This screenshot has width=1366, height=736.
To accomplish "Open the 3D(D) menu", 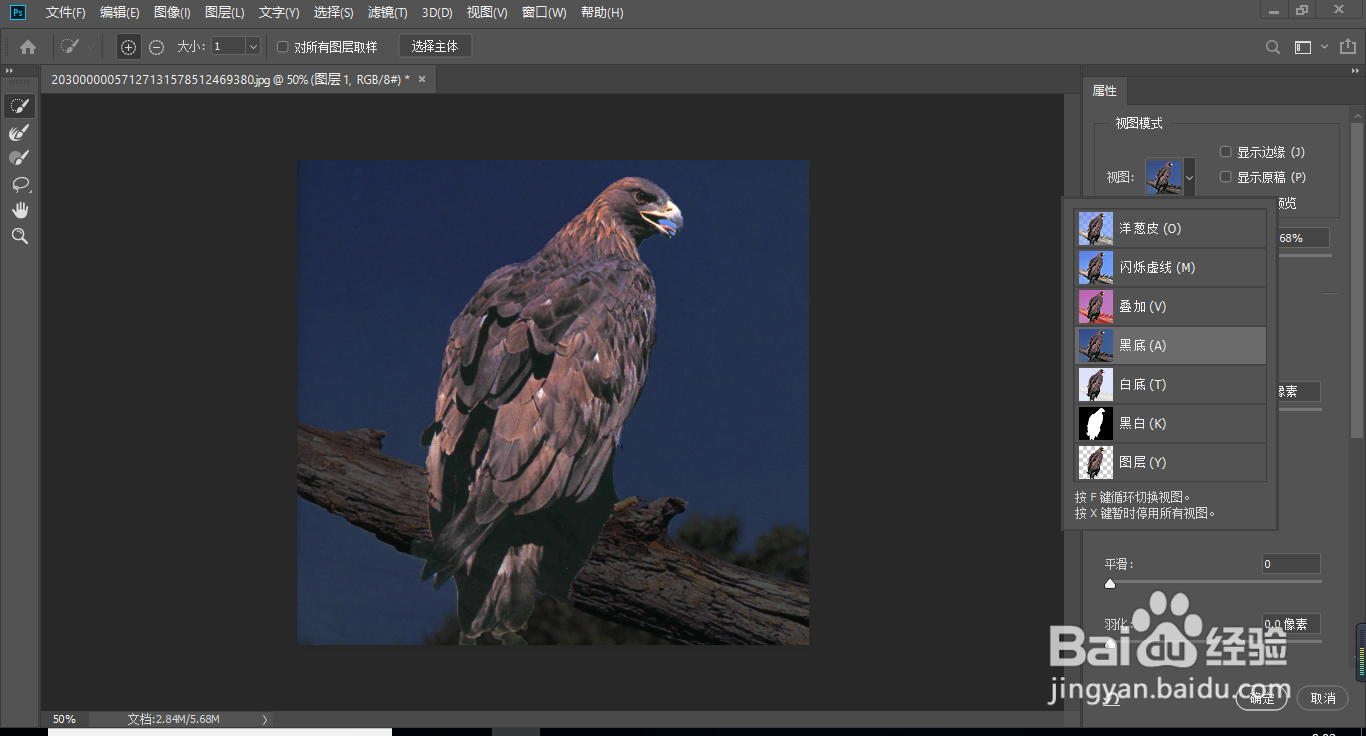I will click(437, 13).
